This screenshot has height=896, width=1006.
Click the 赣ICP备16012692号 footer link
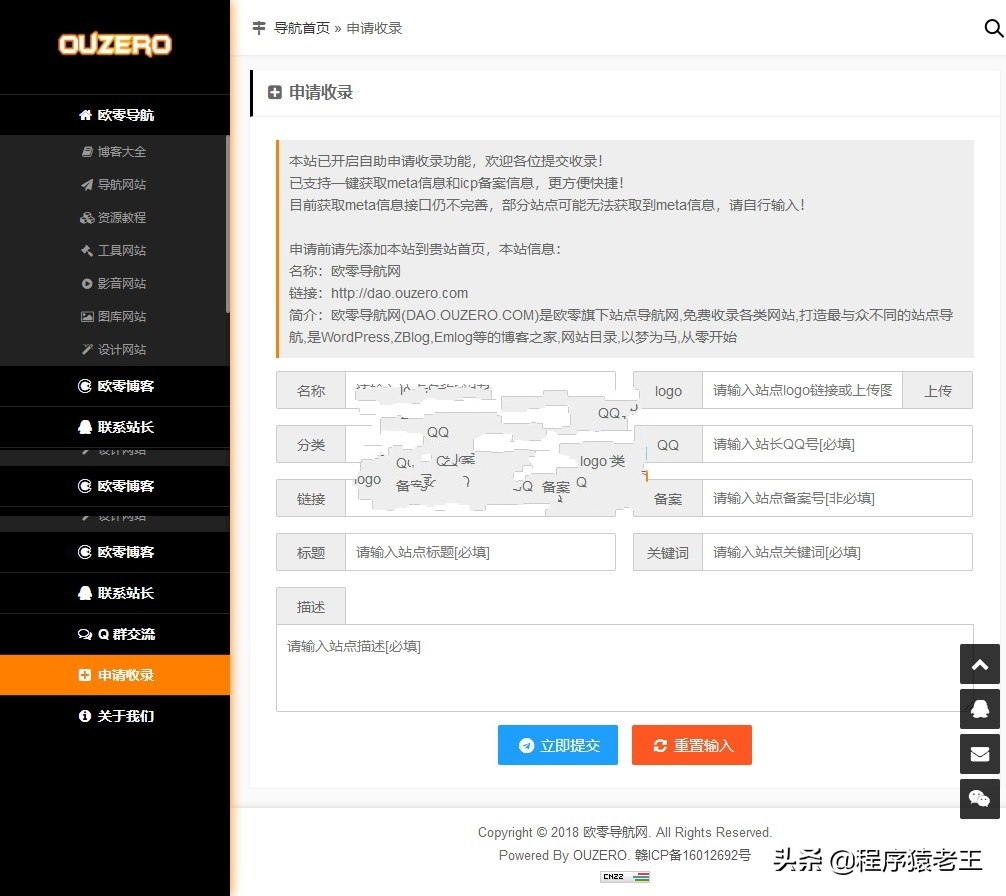click(692, 855)
